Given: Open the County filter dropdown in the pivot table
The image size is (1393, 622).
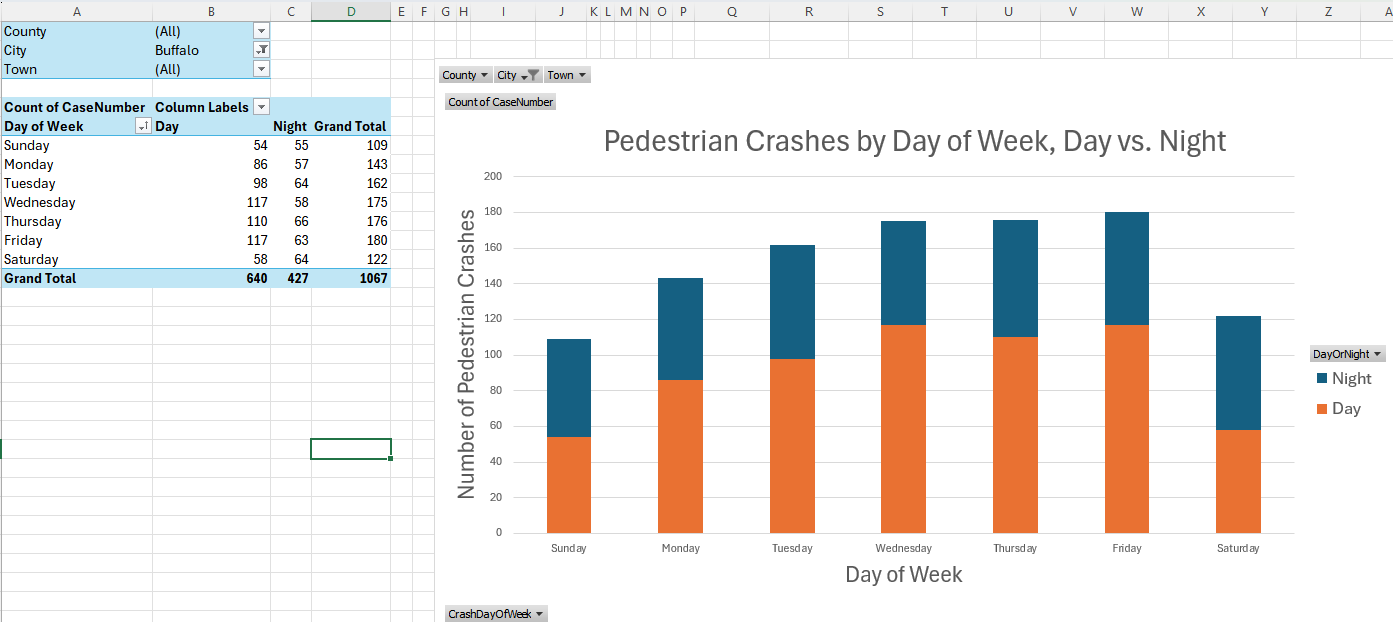Looking at the screenshot, I should pyautogui.click(x=261, y=31).
